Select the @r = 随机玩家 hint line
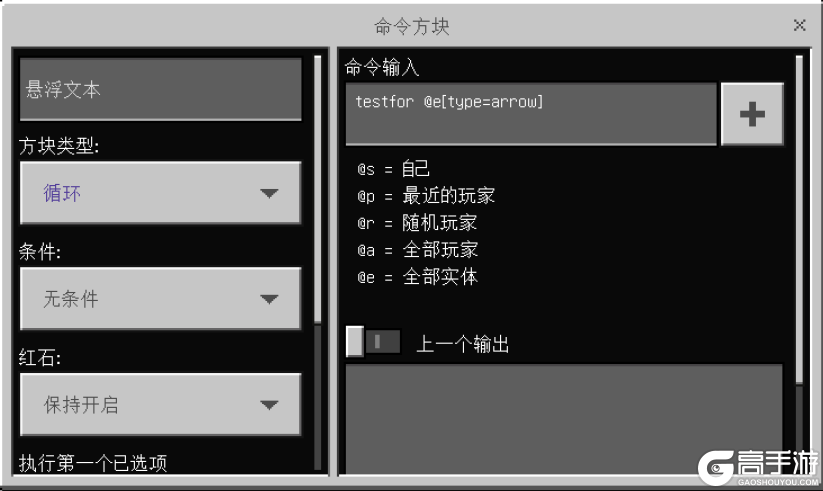 [417, 223]
